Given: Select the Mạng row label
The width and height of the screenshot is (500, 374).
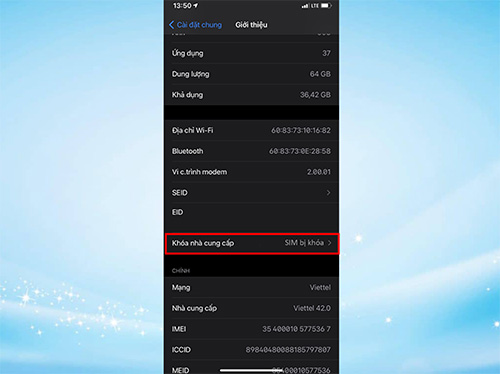Looking at the screenshot, I should coord(181,288).
